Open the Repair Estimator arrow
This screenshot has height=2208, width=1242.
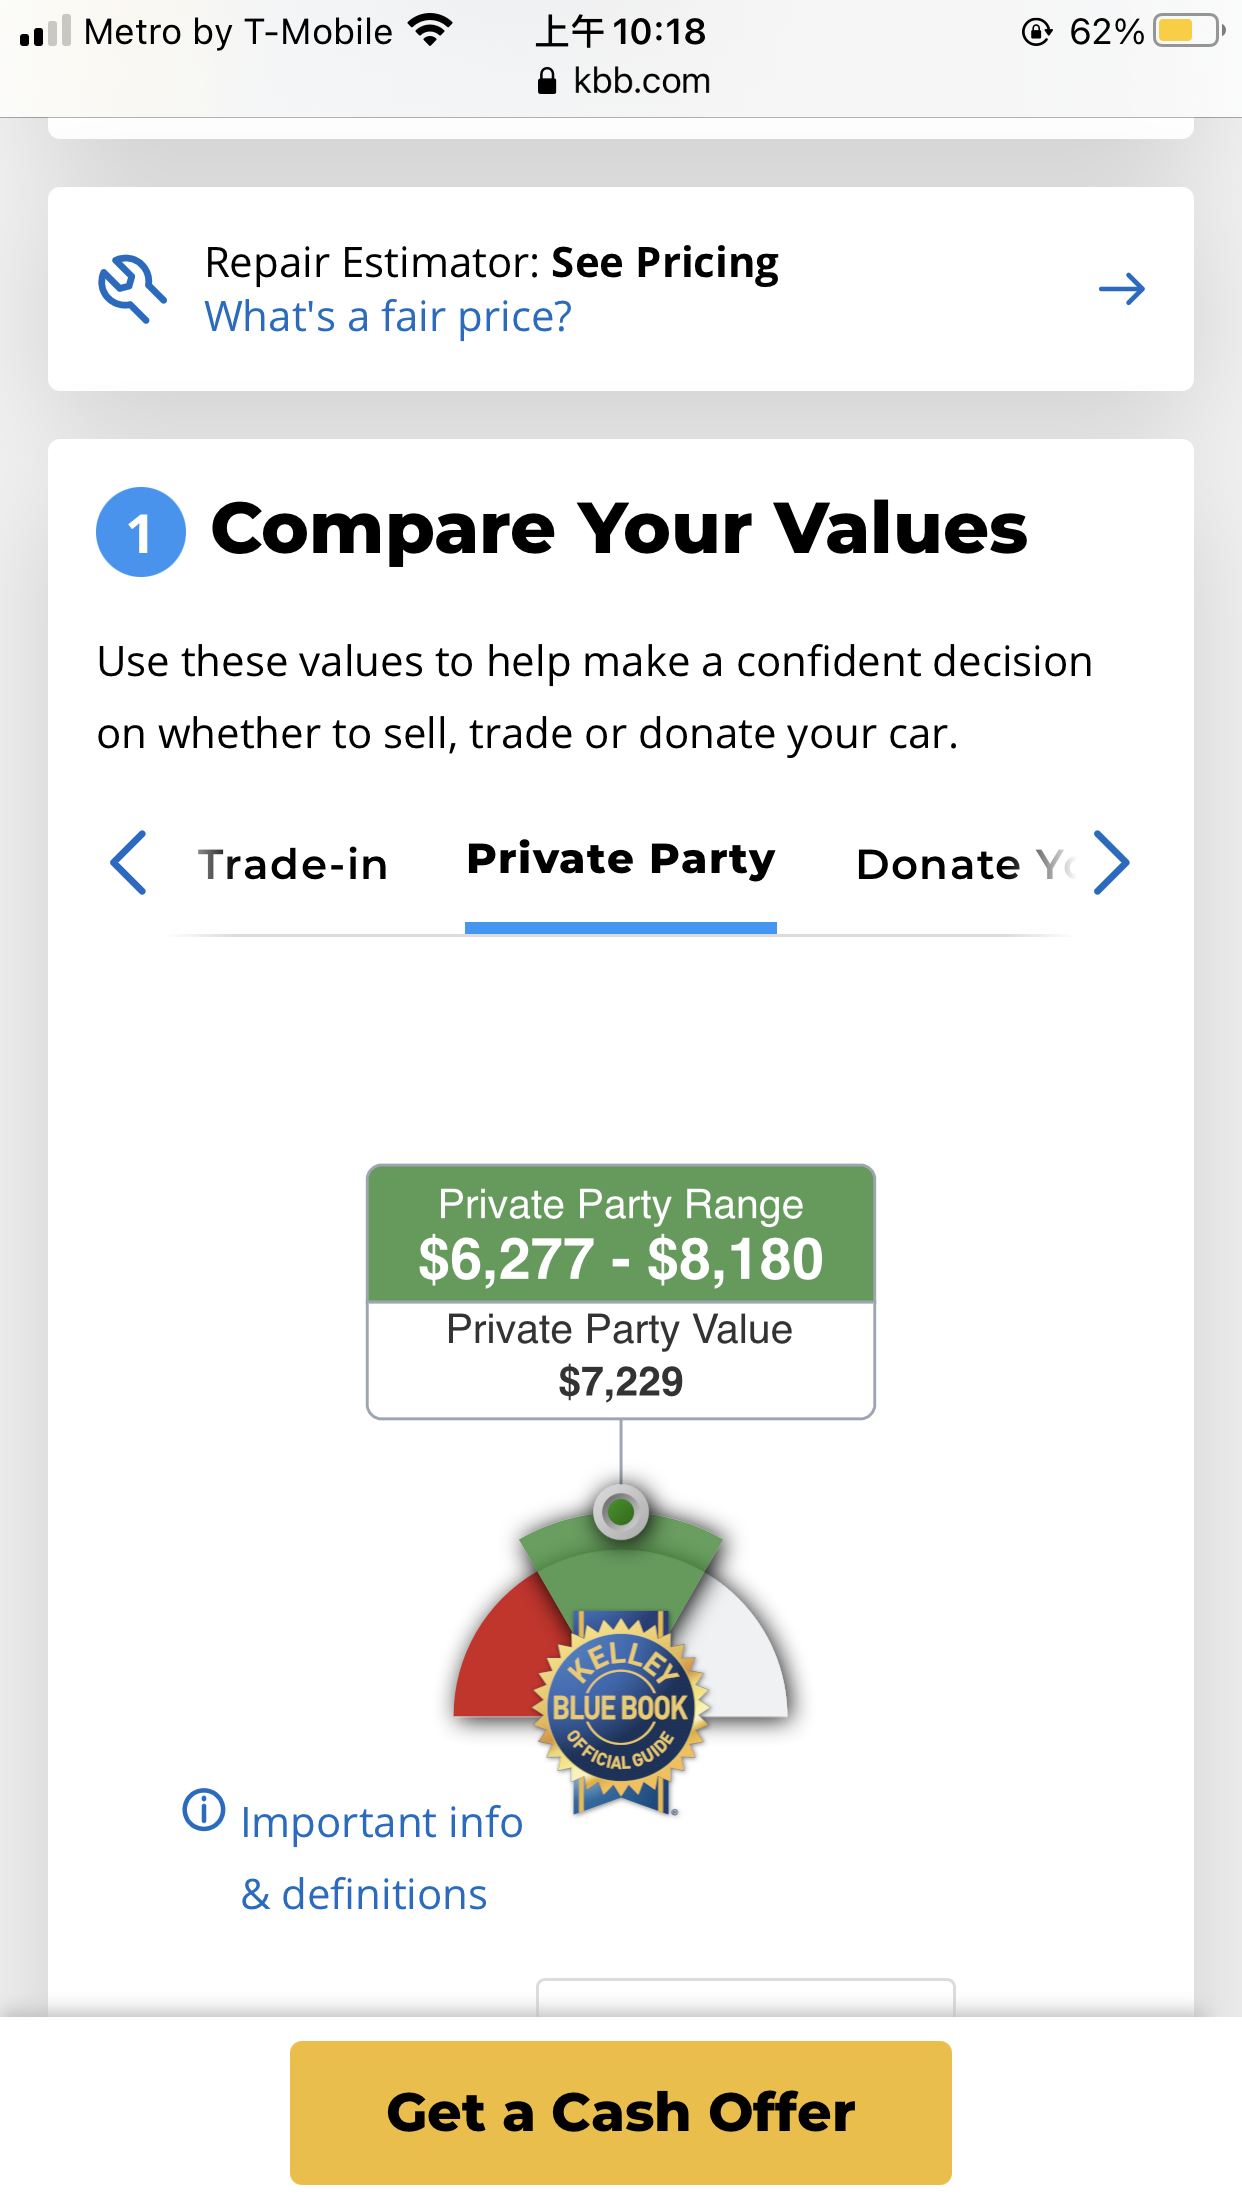coord(1121,289)
